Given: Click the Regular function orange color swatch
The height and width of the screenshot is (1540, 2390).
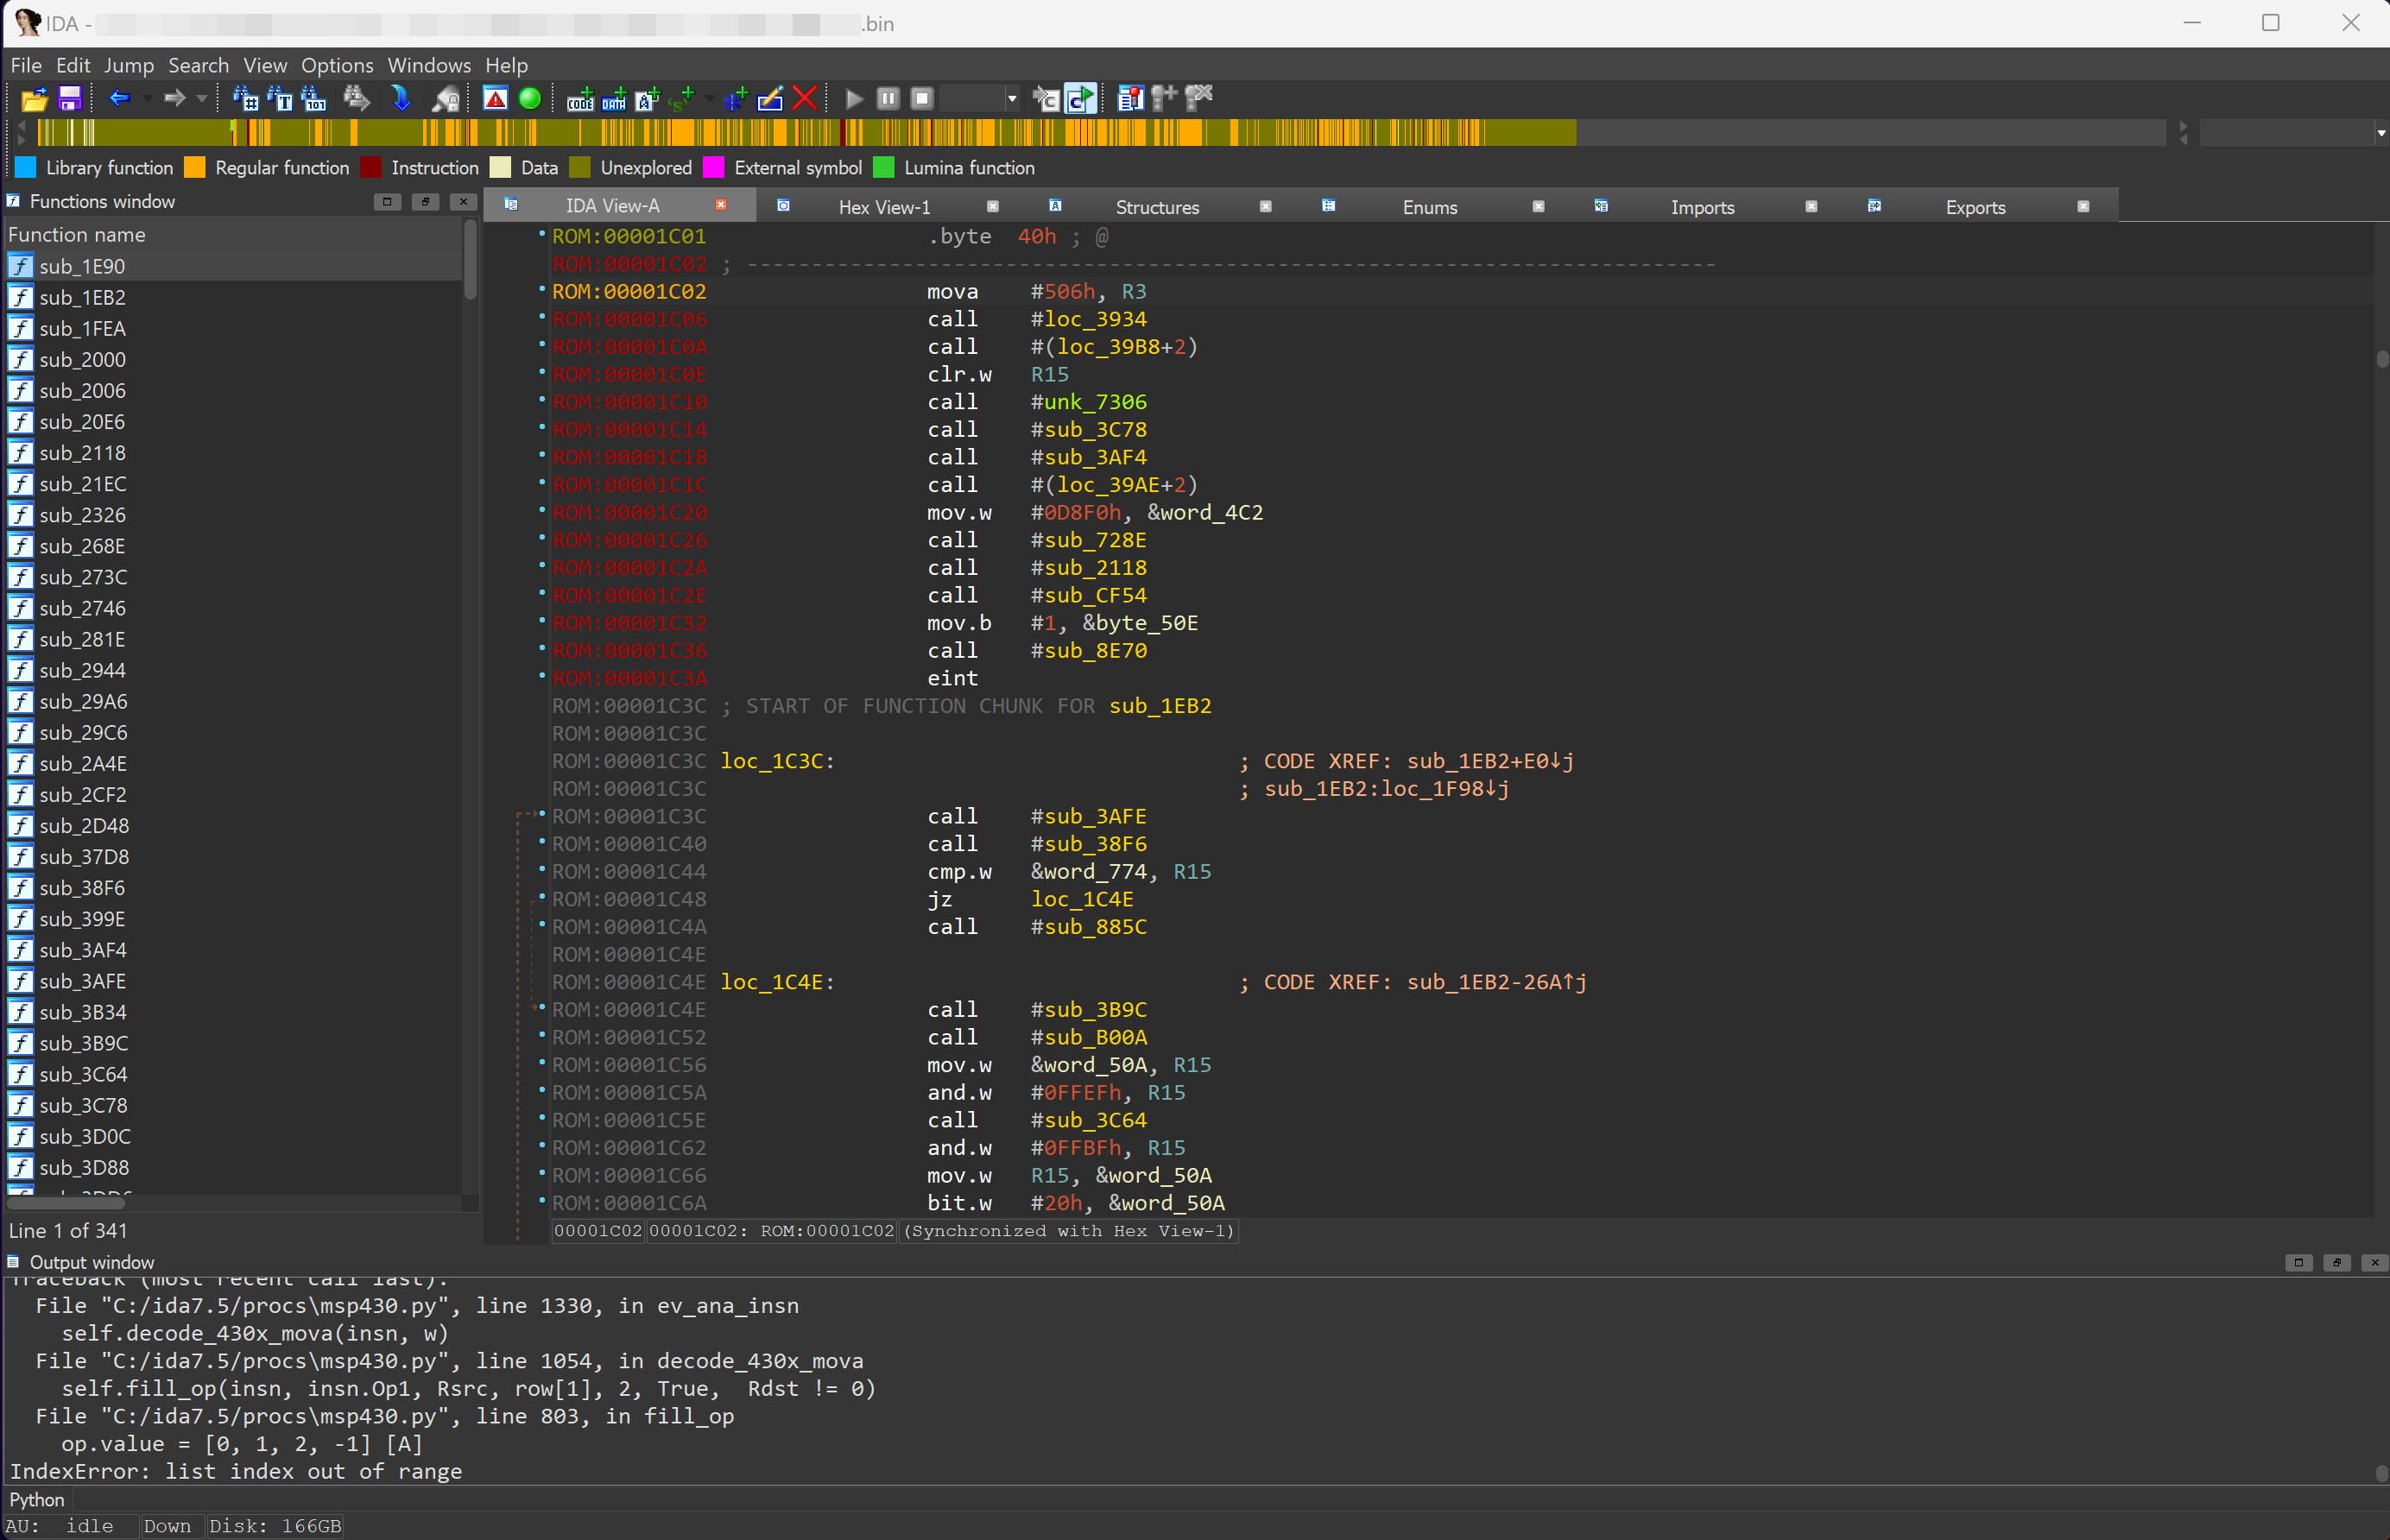Looking at the screenshot, I should click(x=195, y=167).
